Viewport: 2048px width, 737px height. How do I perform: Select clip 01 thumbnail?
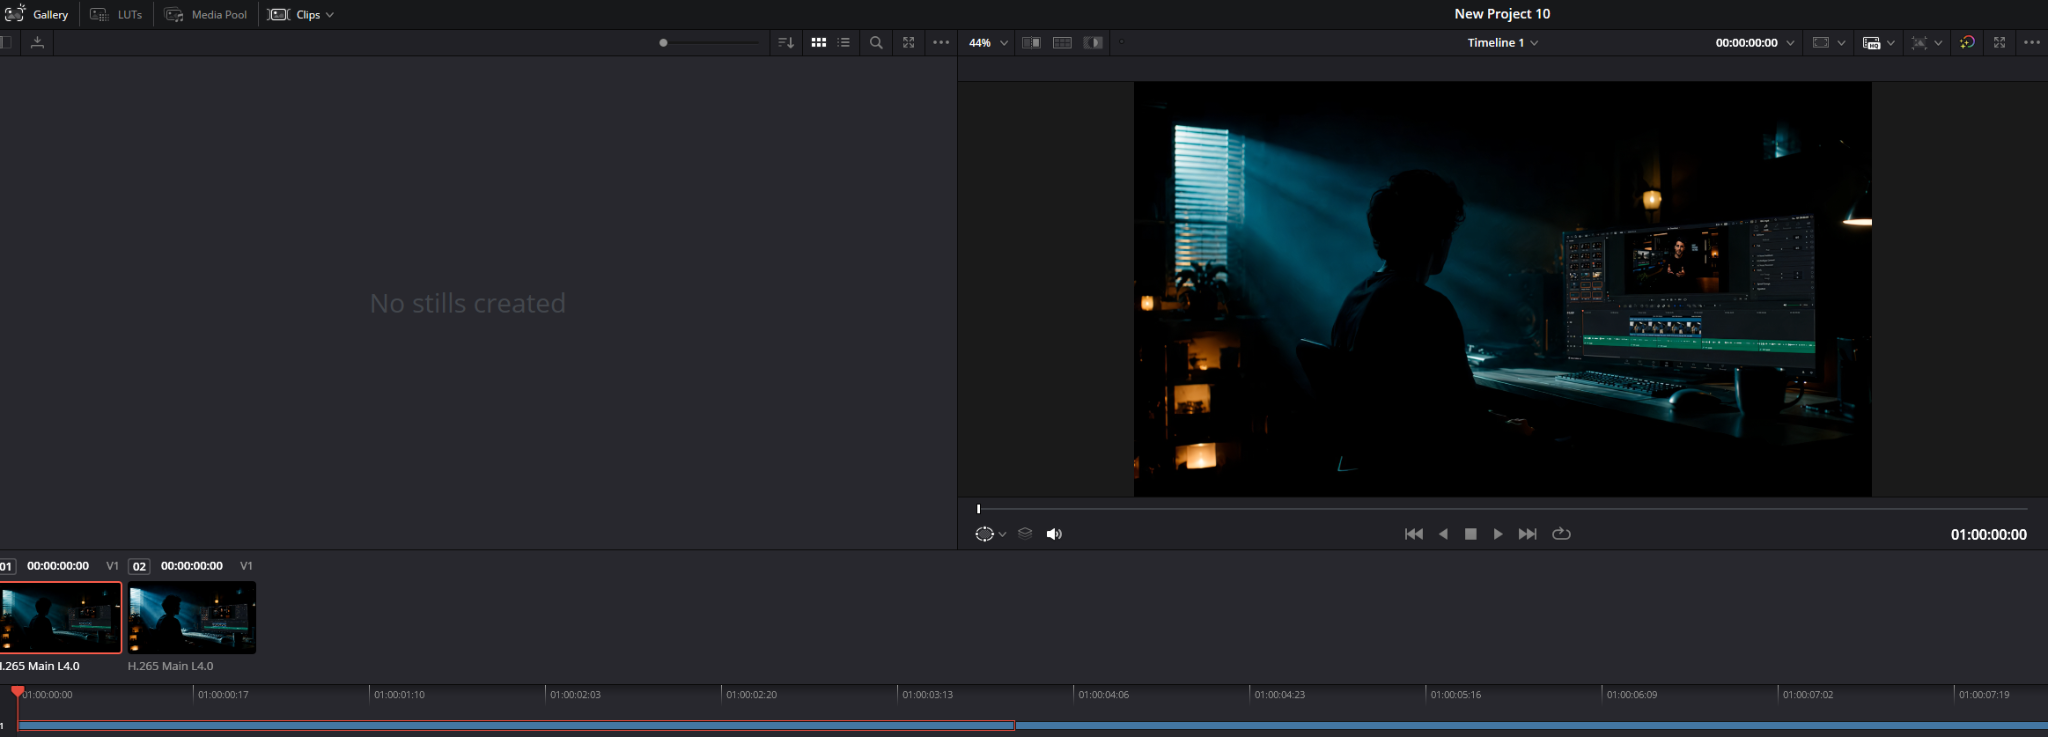point(60,618)
